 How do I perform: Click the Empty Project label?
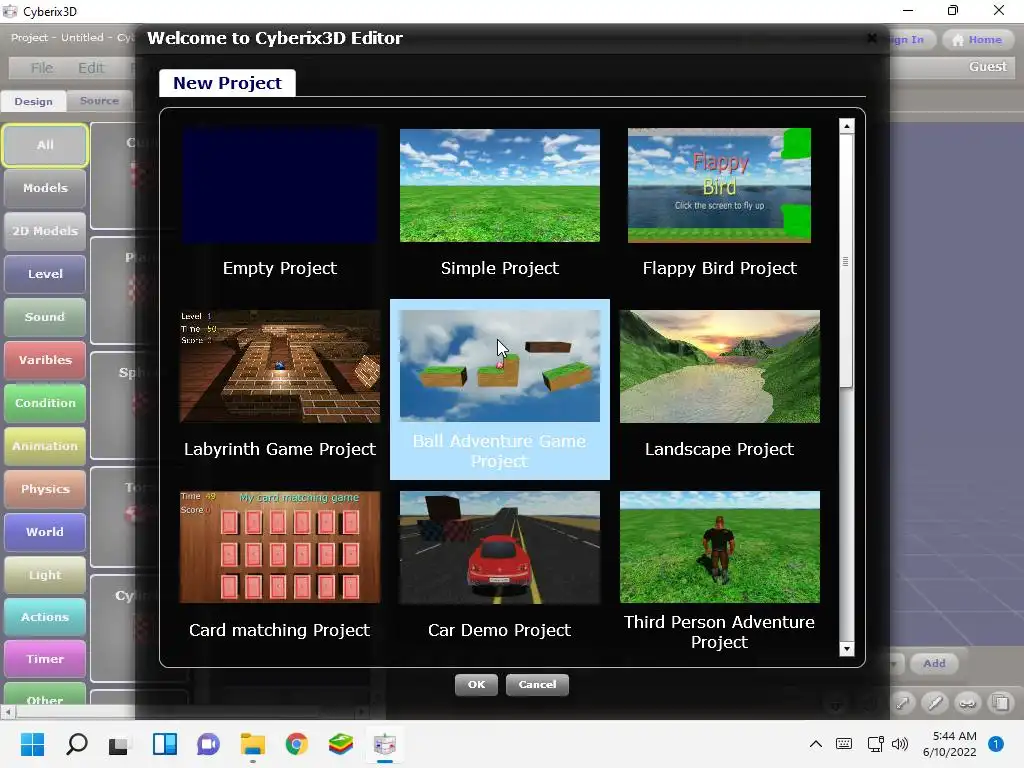coord(280,268)
